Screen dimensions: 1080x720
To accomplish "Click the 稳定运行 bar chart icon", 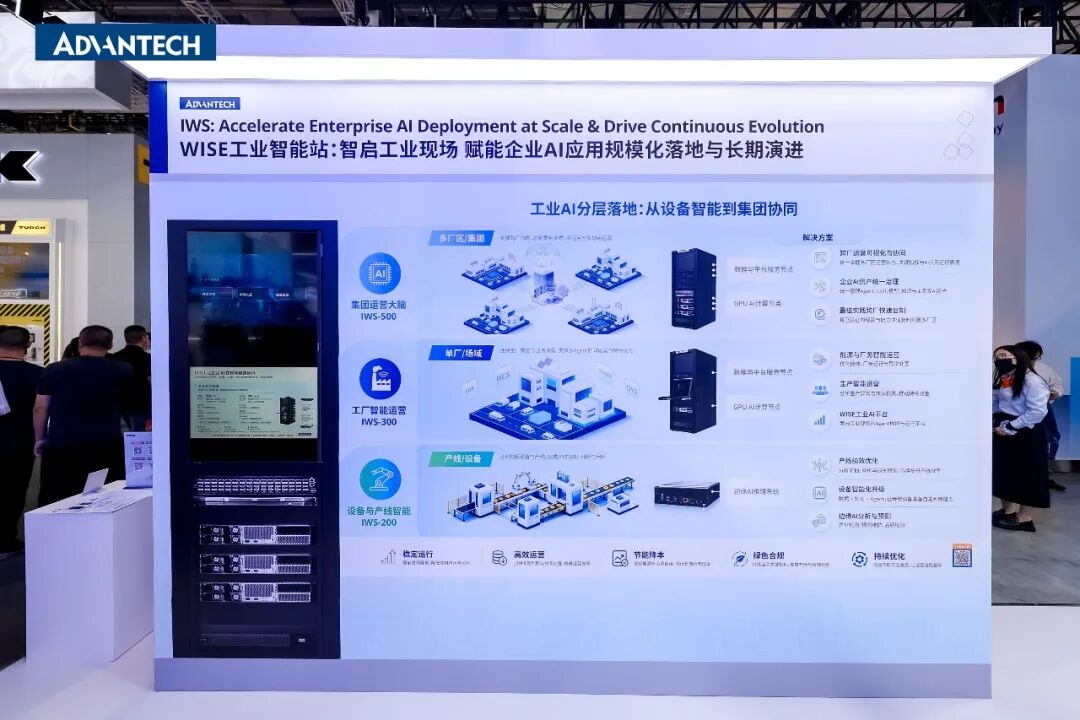I will (389, 557).
